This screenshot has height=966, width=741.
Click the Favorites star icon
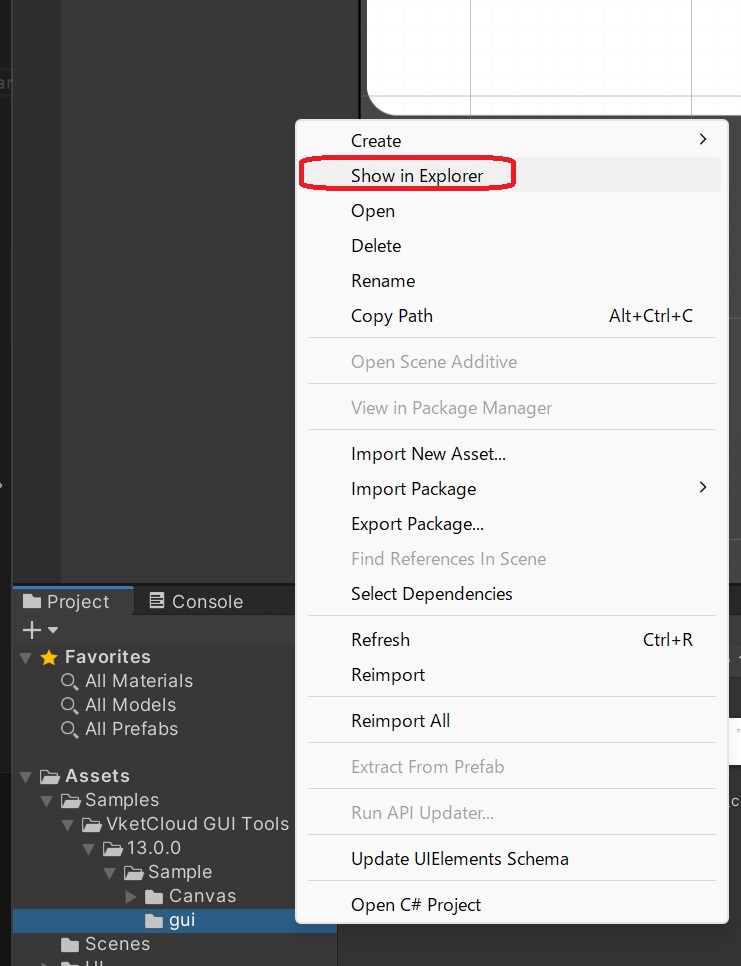click(49, 658)
